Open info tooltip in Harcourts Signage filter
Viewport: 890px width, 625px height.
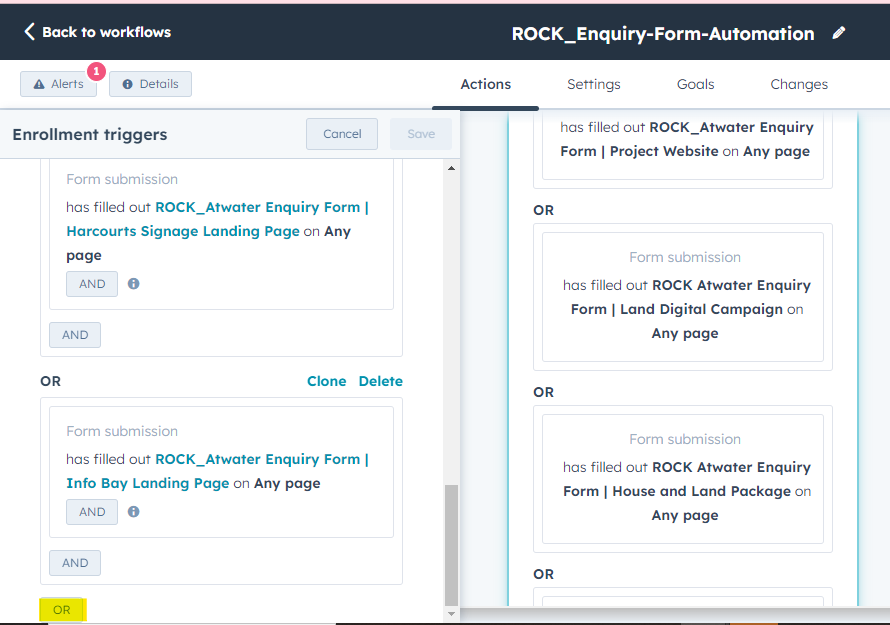pyautogui.click(x=133, y=284)
